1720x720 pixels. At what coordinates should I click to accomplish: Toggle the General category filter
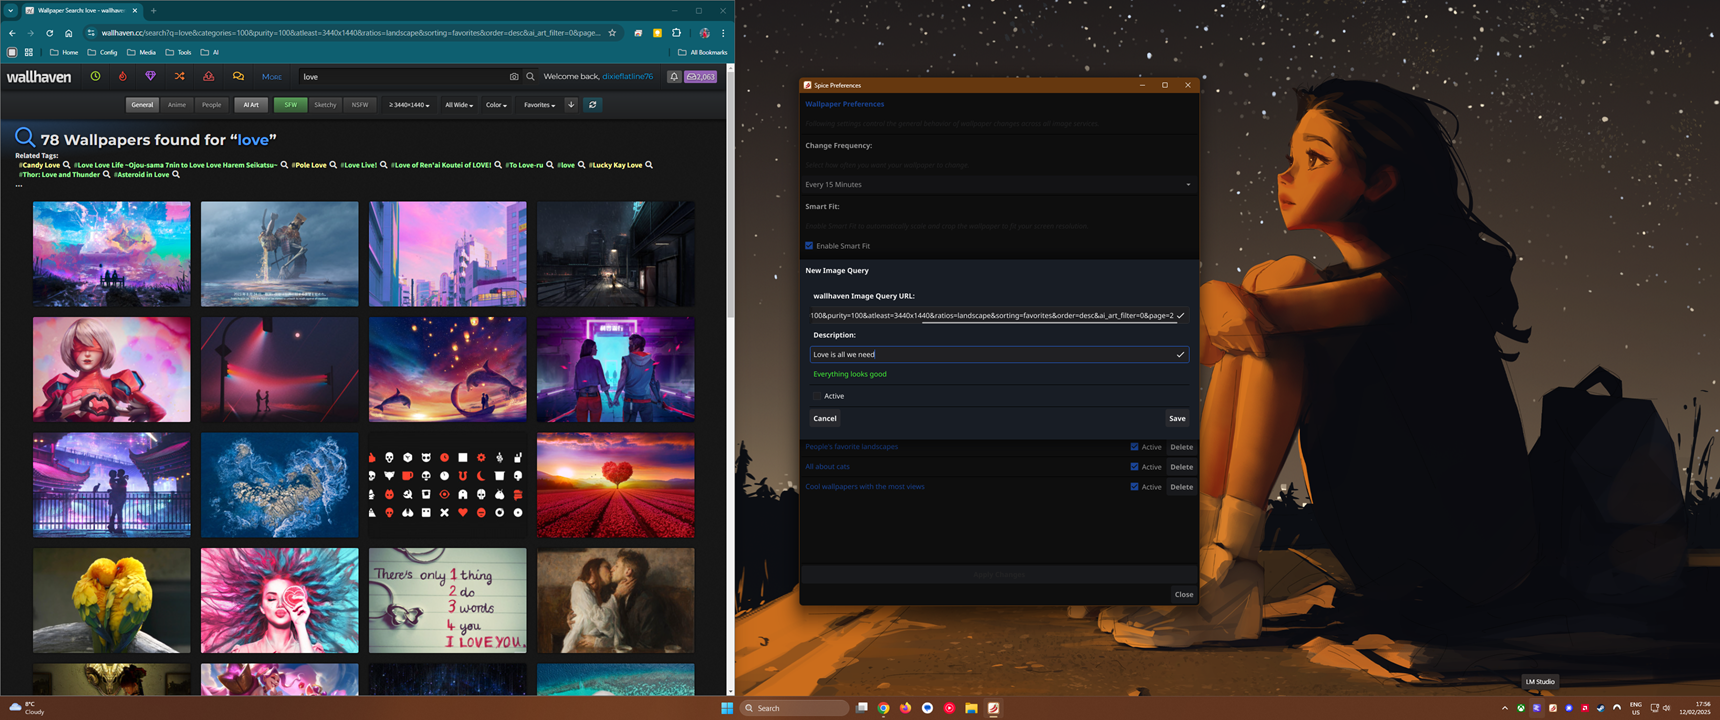(x=142, y=104)
